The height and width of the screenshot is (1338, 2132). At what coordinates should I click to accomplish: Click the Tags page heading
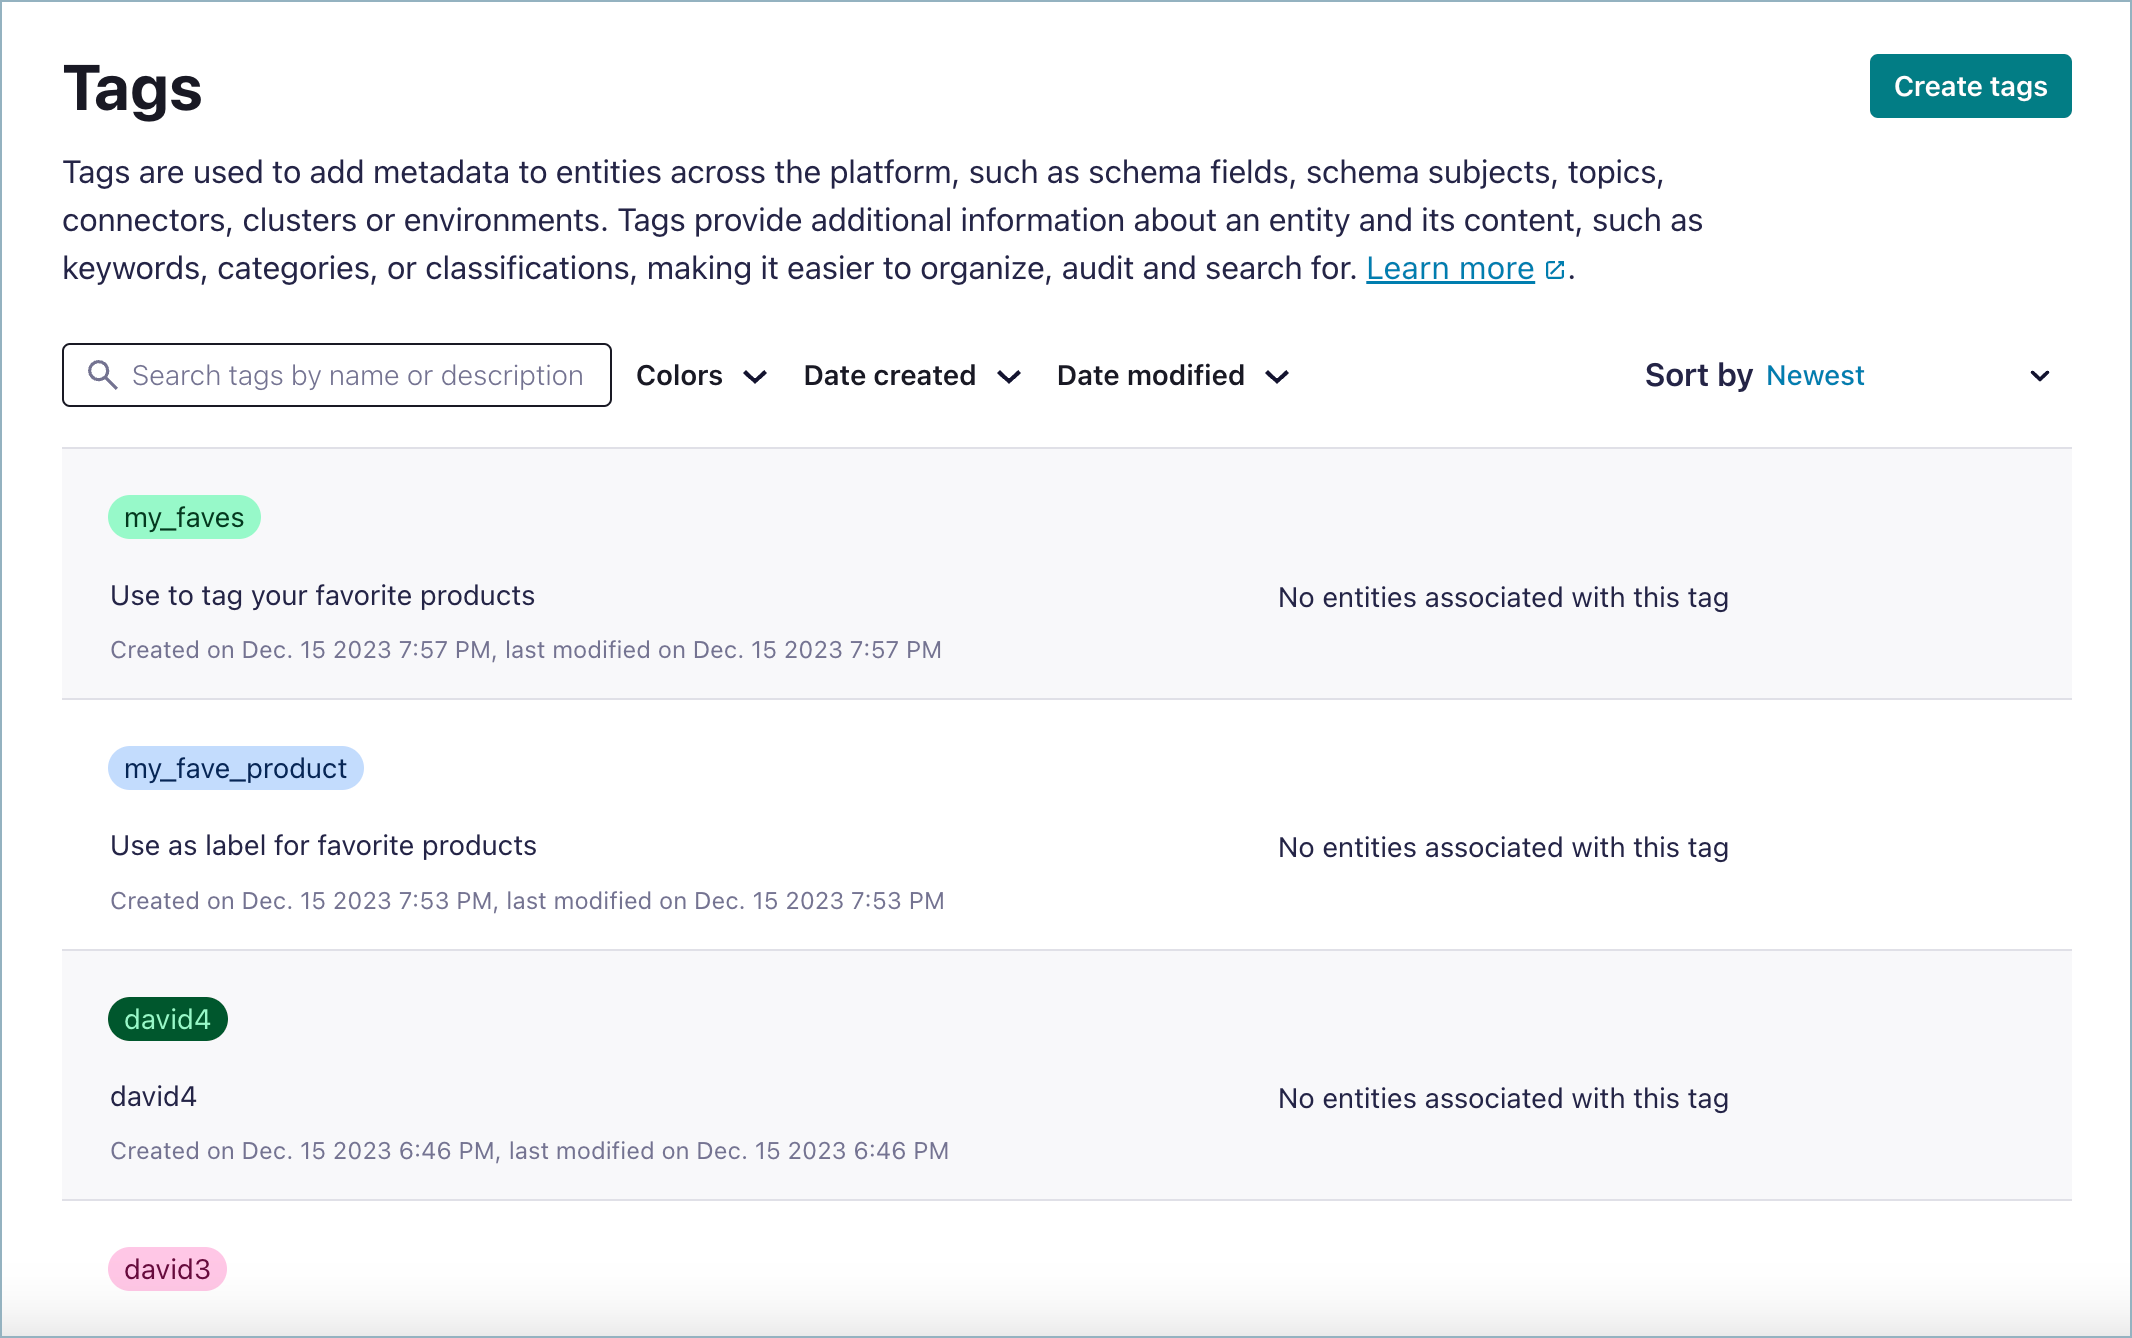tap(133, 88)
